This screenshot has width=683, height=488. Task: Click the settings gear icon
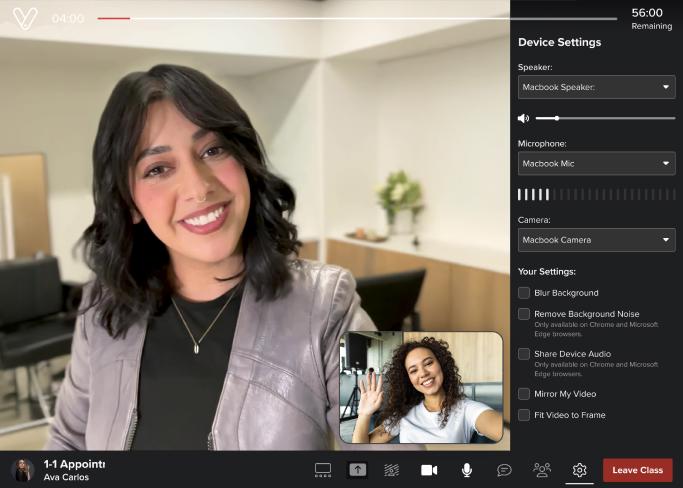579,470
